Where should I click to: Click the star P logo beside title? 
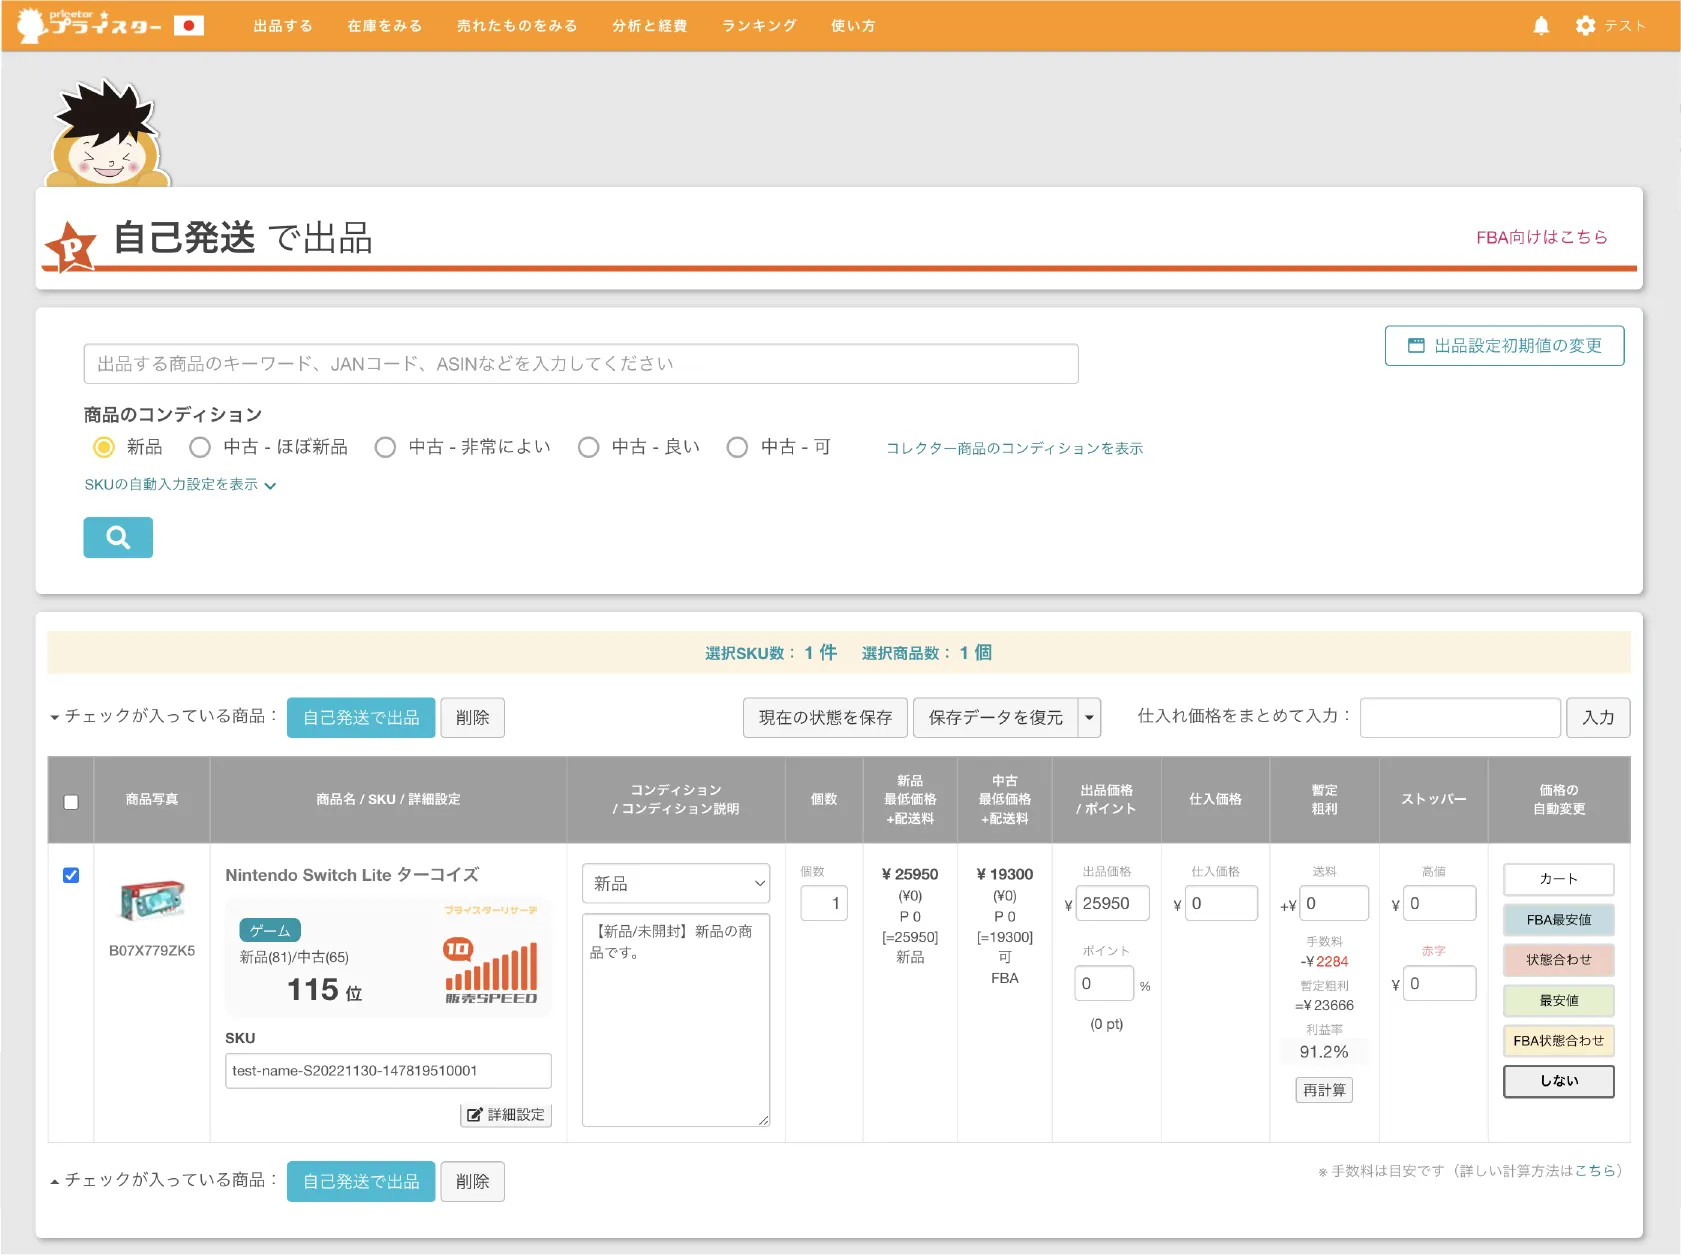pyautogui.click(x=71, y=246)
